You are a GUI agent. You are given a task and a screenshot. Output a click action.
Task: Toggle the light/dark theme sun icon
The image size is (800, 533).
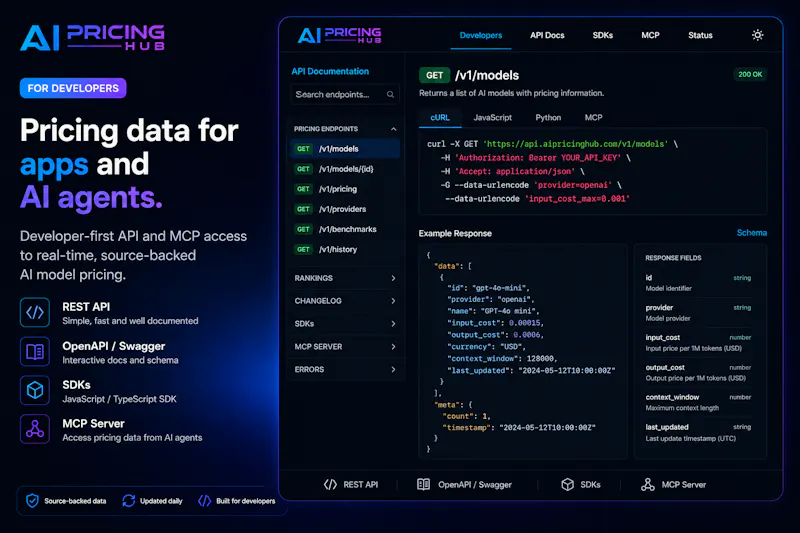[x=757, y=35]
